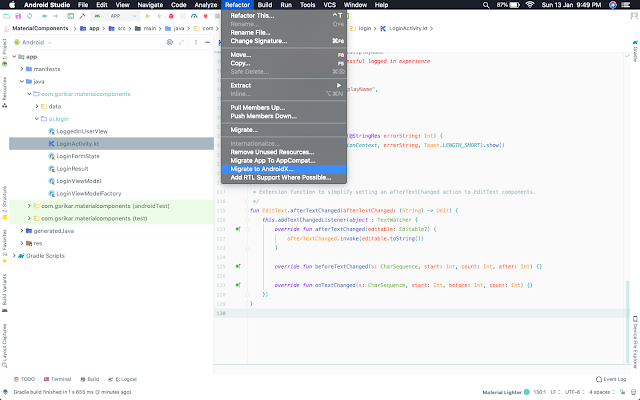The width and height of the screenshot is (640, 400).
Task: Select LoginActivity.kt in project tree
Action: coord(111,144)
